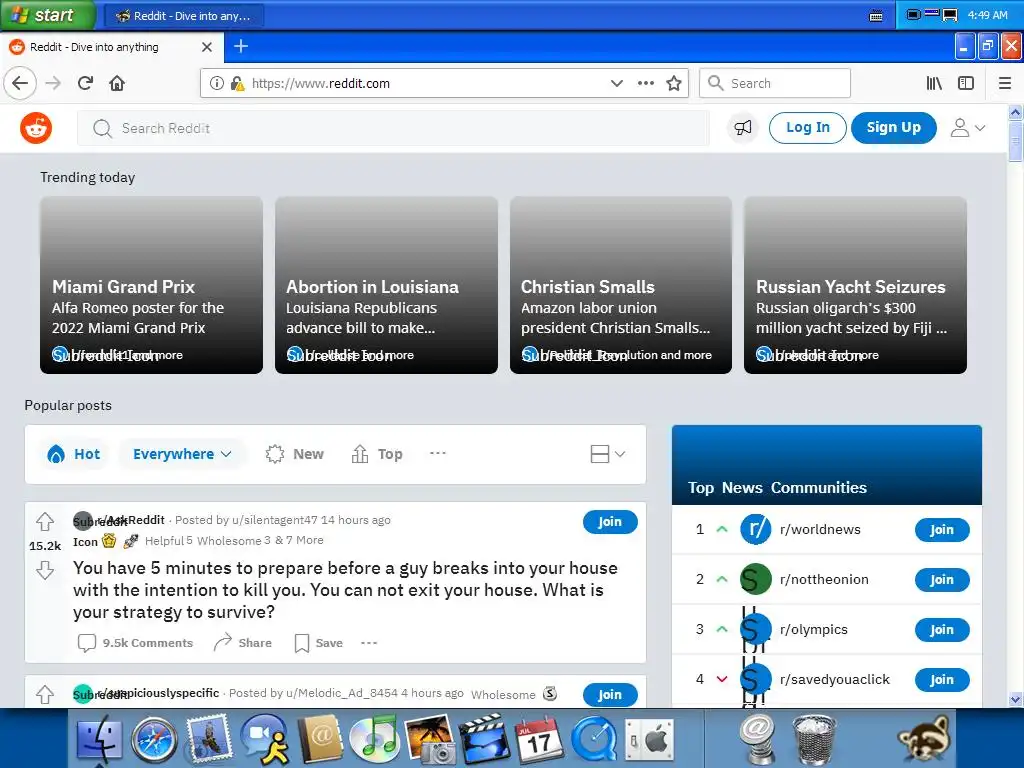Launch Safari compass icon in dock
1024x768 pixels.
click(x=154, y=741)
